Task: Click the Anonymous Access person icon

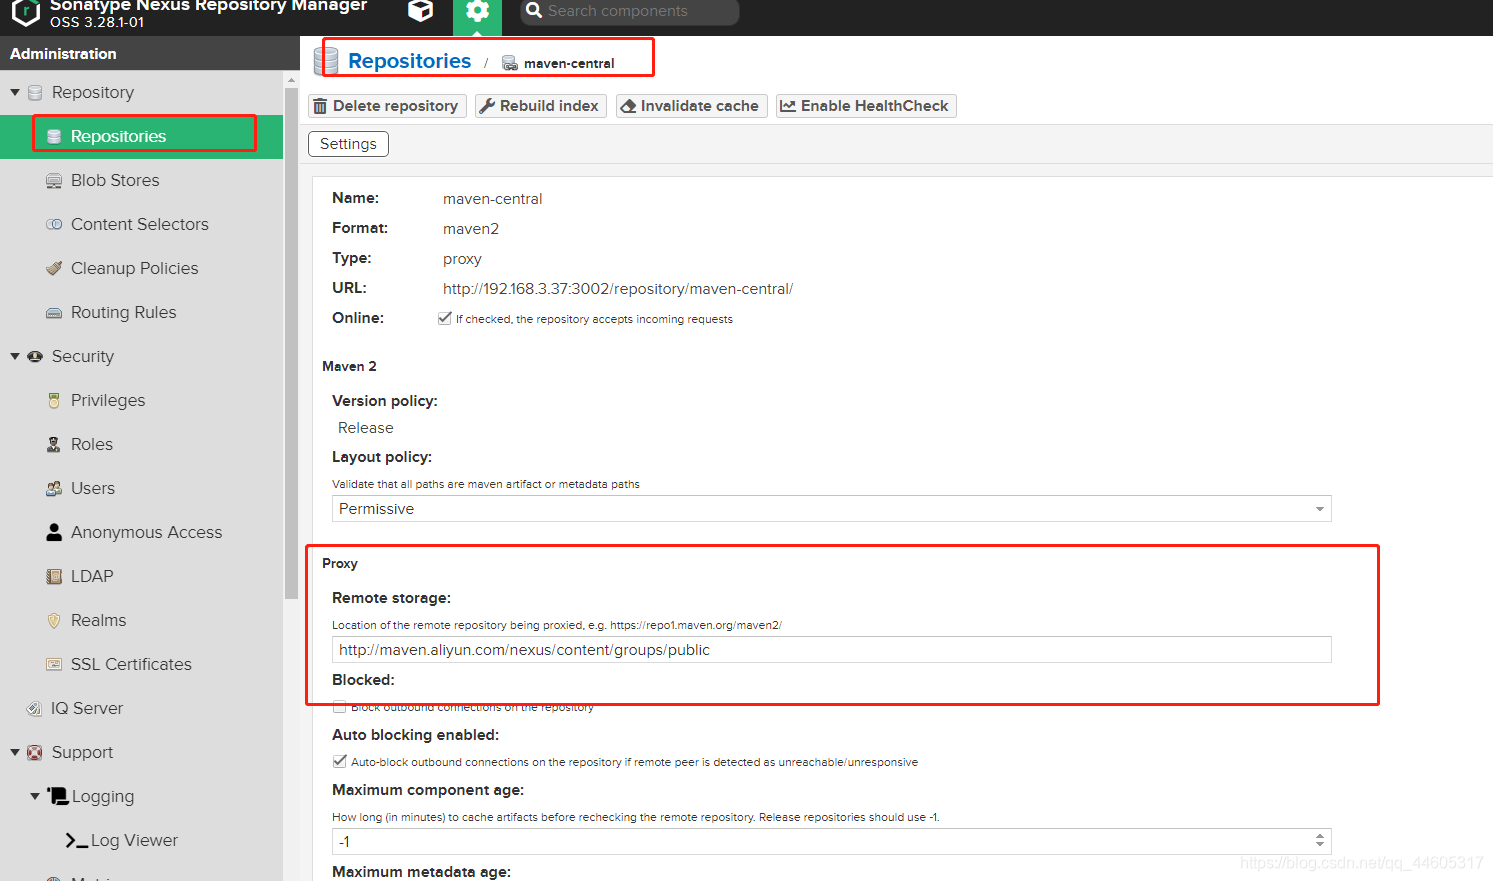Action: [x=54, y=532]
